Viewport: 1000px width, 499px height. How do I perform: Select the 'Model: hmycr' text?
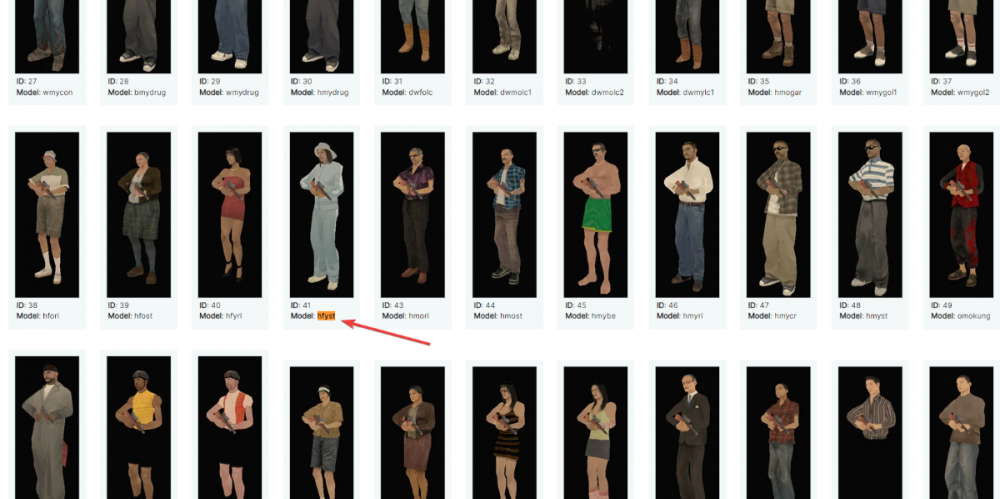[773, 315]
